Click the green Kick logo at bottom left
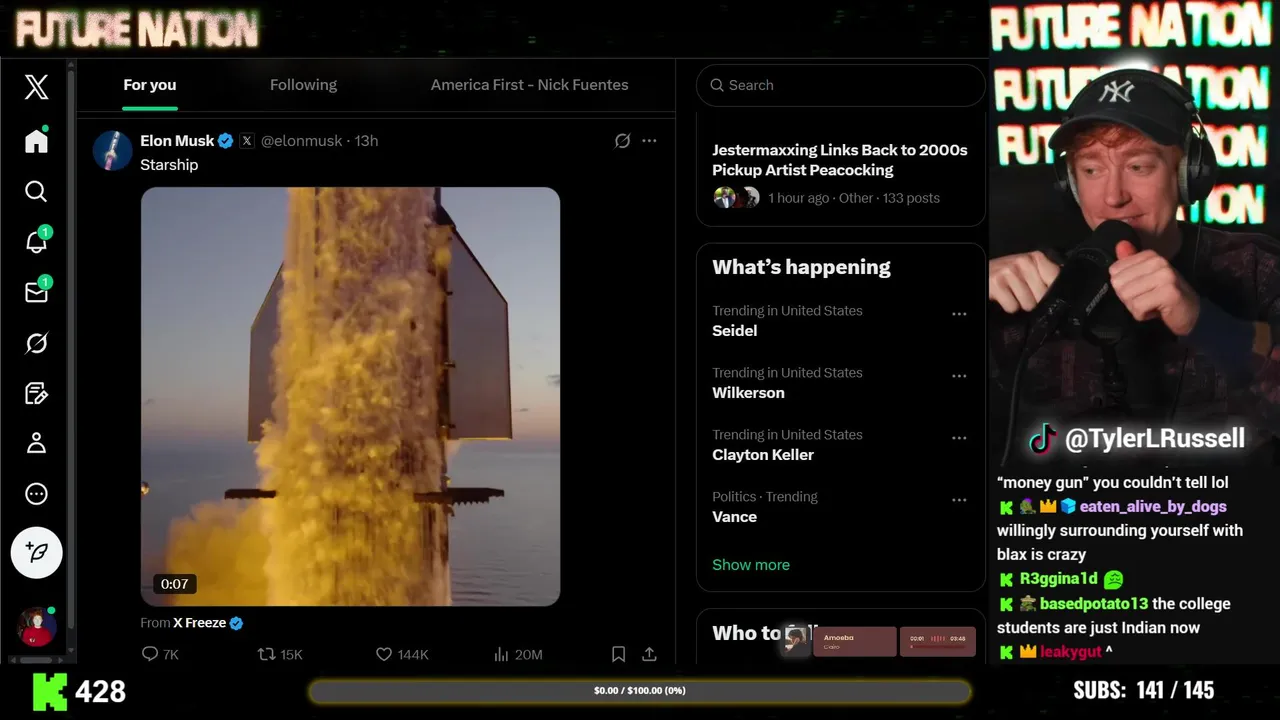The image size is (1280, 720). 50,691
